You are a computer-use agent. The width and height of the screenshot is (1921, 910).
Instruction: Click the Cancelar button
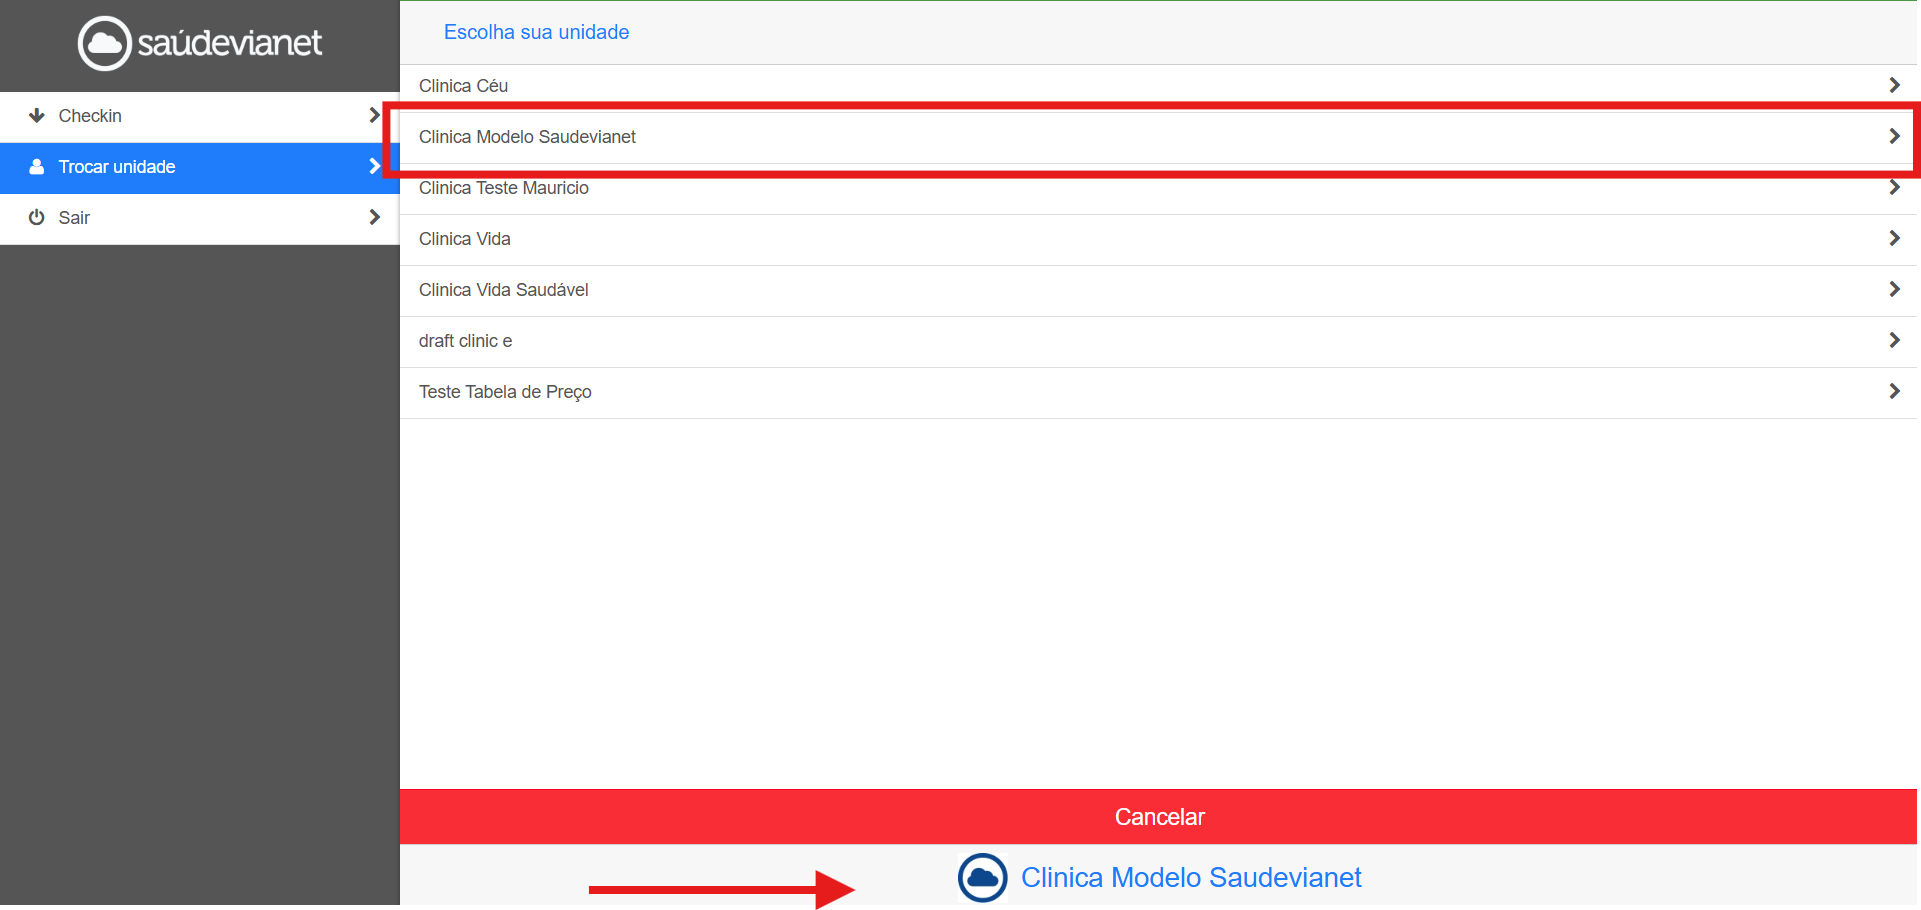tap(1158, 817)
